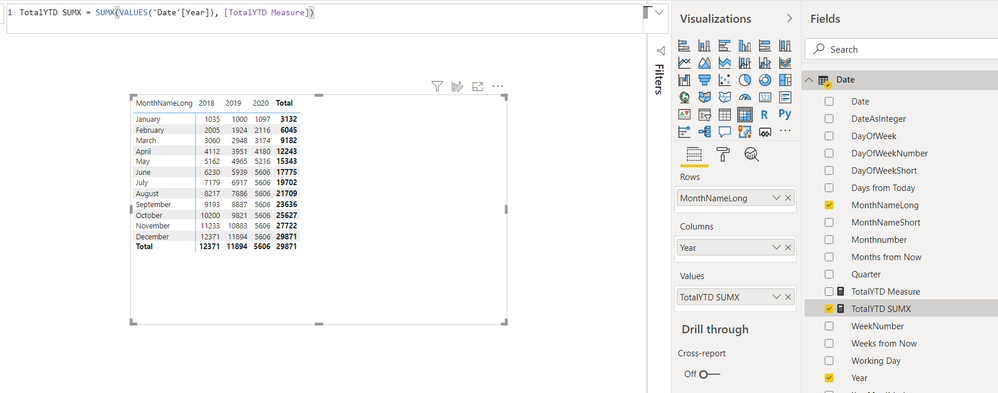Select the KPI visual
The width and height of the screenshot is (998, 393).
[x=684, y=115]
